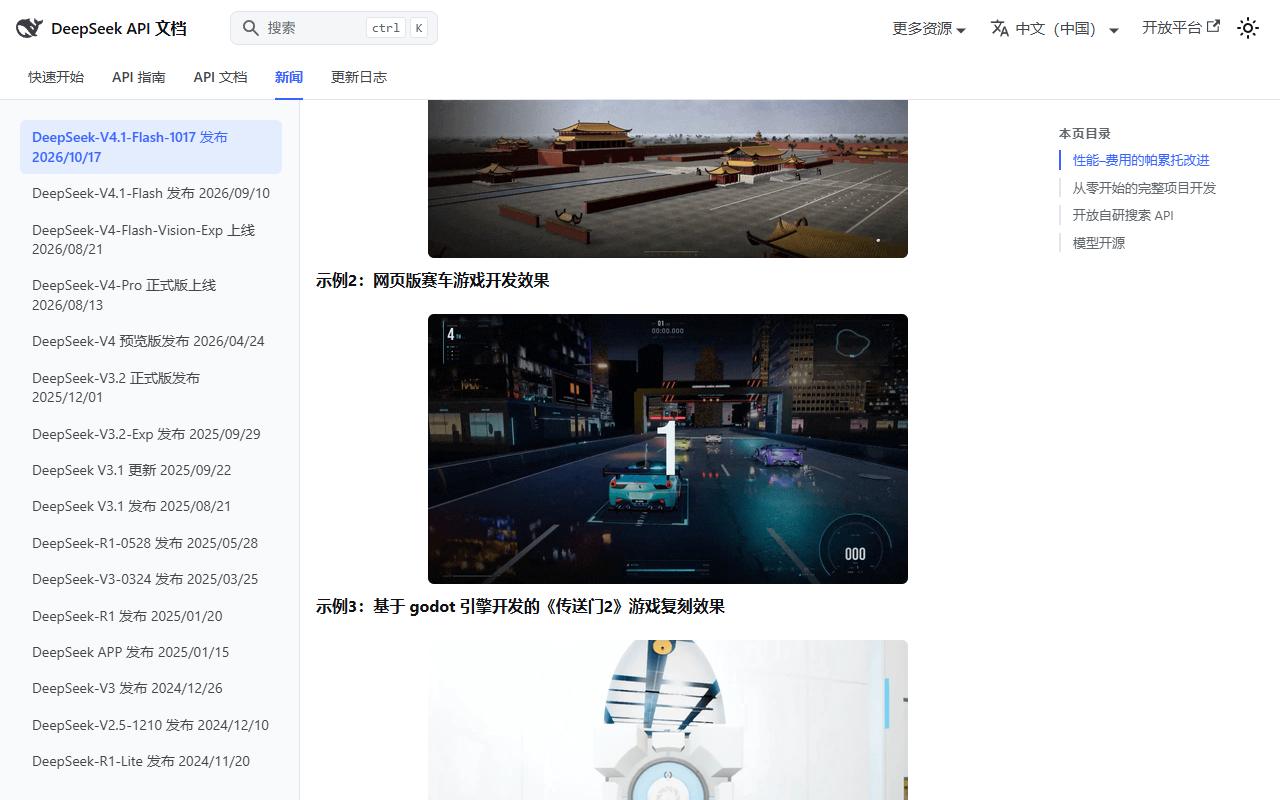The height and width of the screenshot is (800, 1280).
Task: Open DeepSeek-R1 发布 2025/01/20 entry
Action: [x=151, y=616]
